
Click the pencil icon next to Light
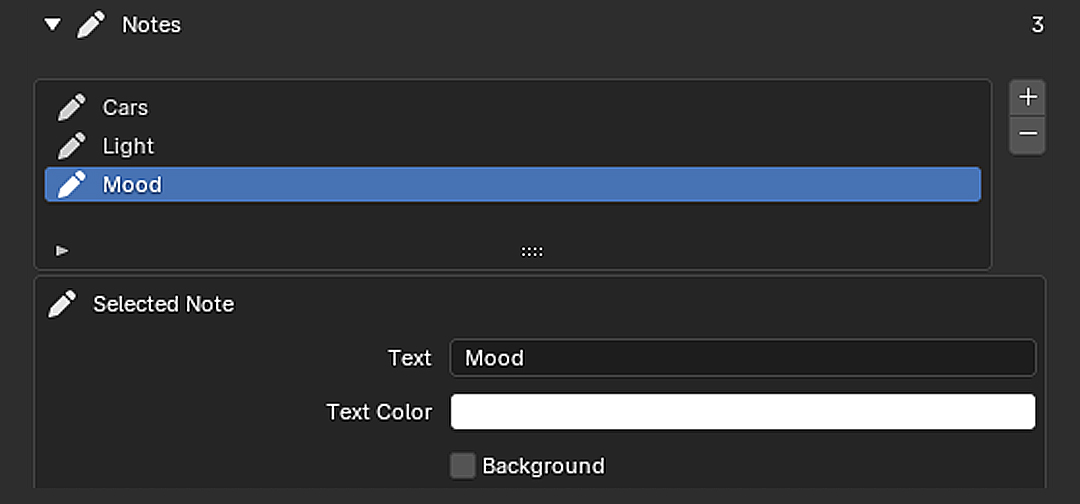coord(72,146)
